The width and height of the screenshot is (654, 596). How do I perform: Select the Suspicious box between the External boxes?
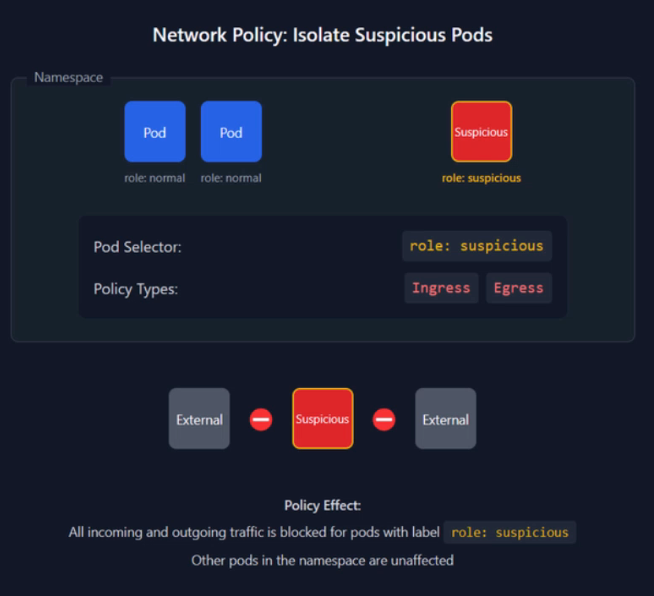point(322,419)
